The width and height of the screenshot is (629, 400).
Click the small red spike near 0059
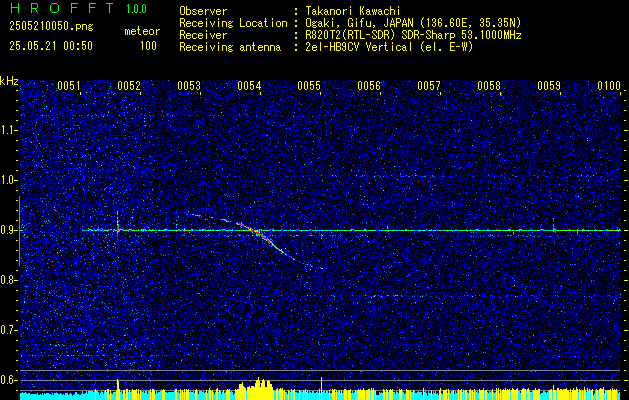click(554, 225)
